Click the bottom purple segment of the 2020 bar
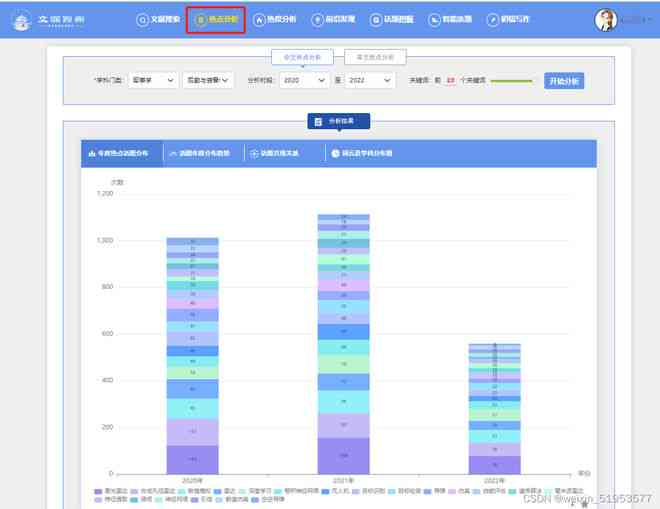660x509 pixels. click(192, 460)
